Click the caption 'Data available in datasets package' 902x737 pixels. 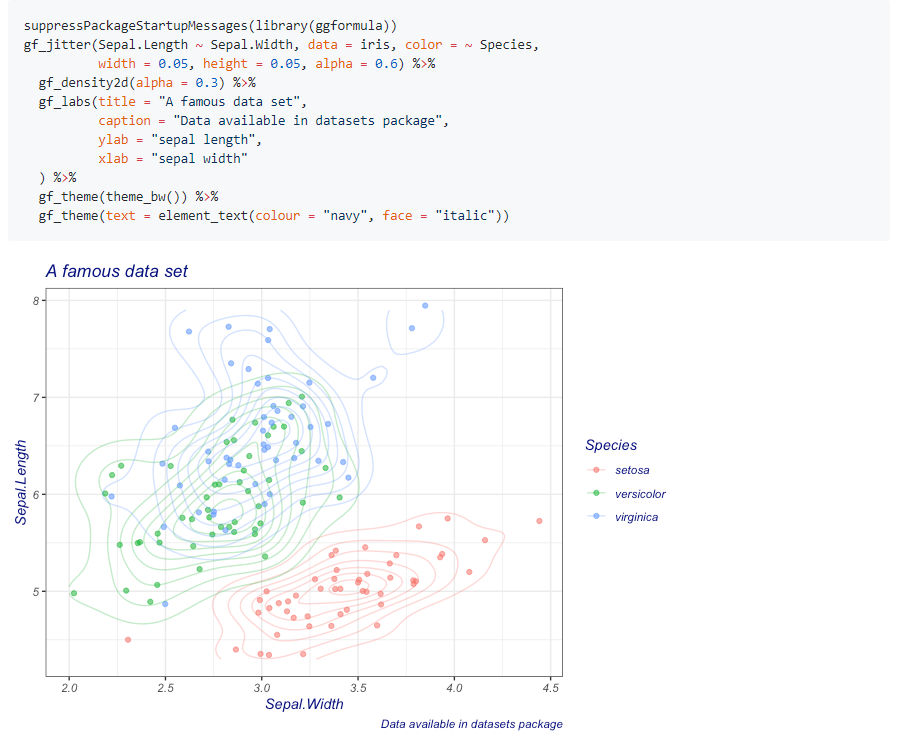tap(472, 724)
